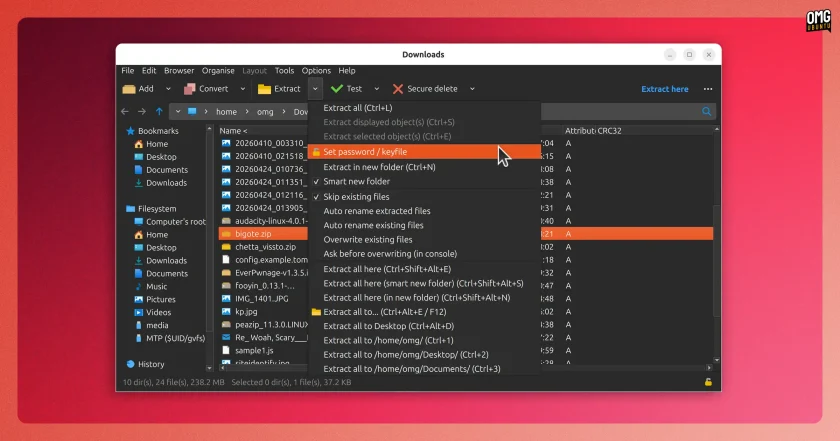Open the Browser menu
Viewport: 840px width, 441px height.
coord(179,71)
